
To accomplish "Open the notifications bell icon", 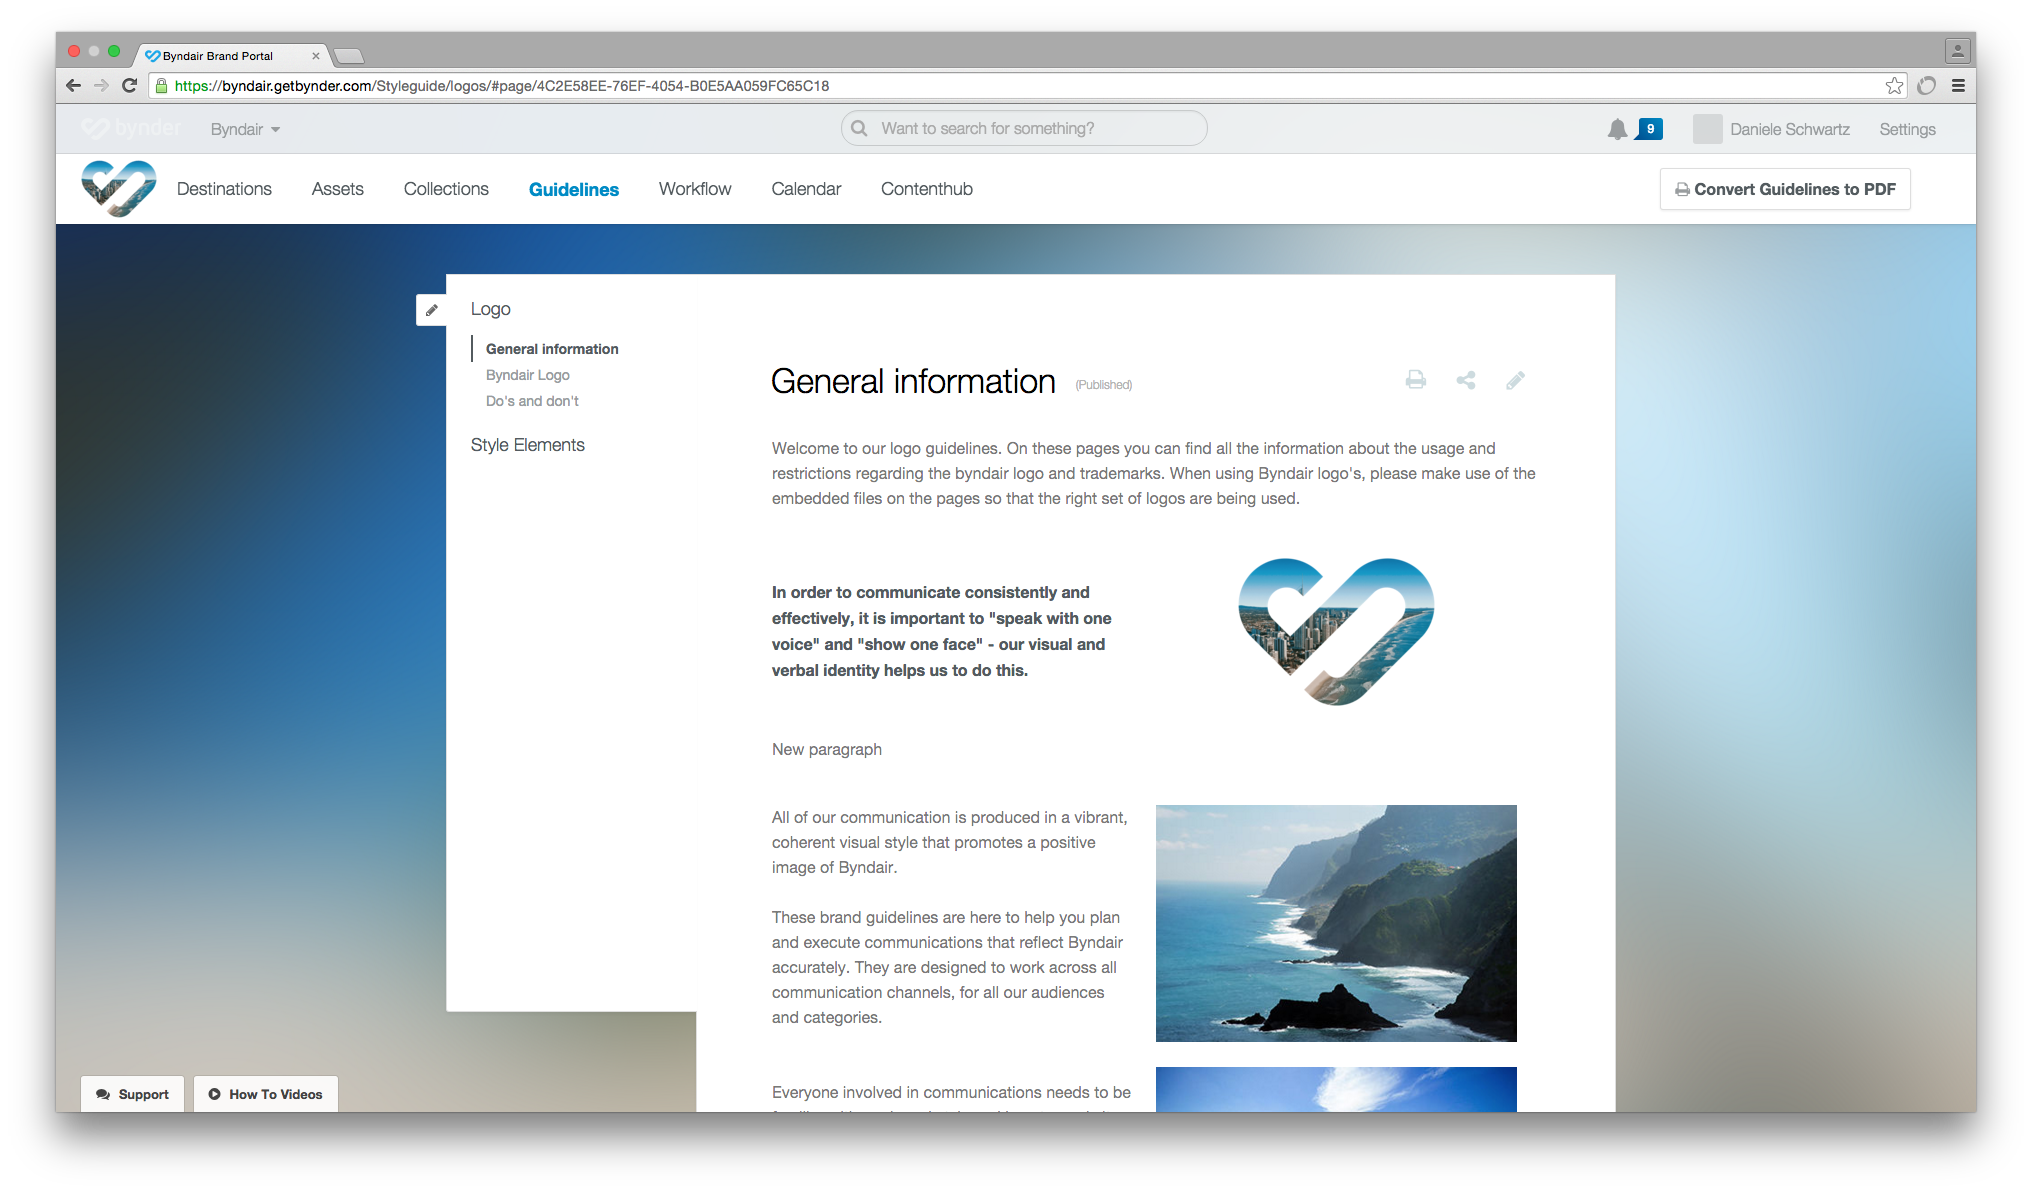I will (x=1617, y=129).
